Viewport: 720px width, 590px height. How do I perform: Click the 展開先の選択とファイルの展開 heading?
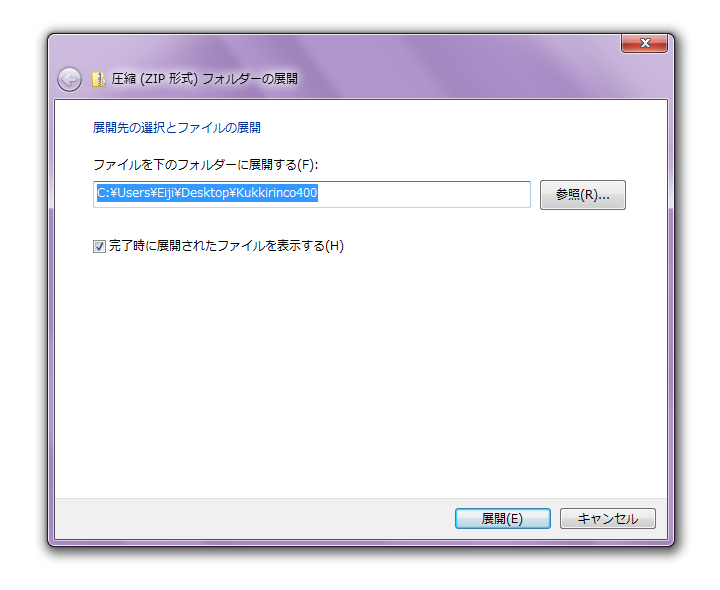click(x=177, y=128)
